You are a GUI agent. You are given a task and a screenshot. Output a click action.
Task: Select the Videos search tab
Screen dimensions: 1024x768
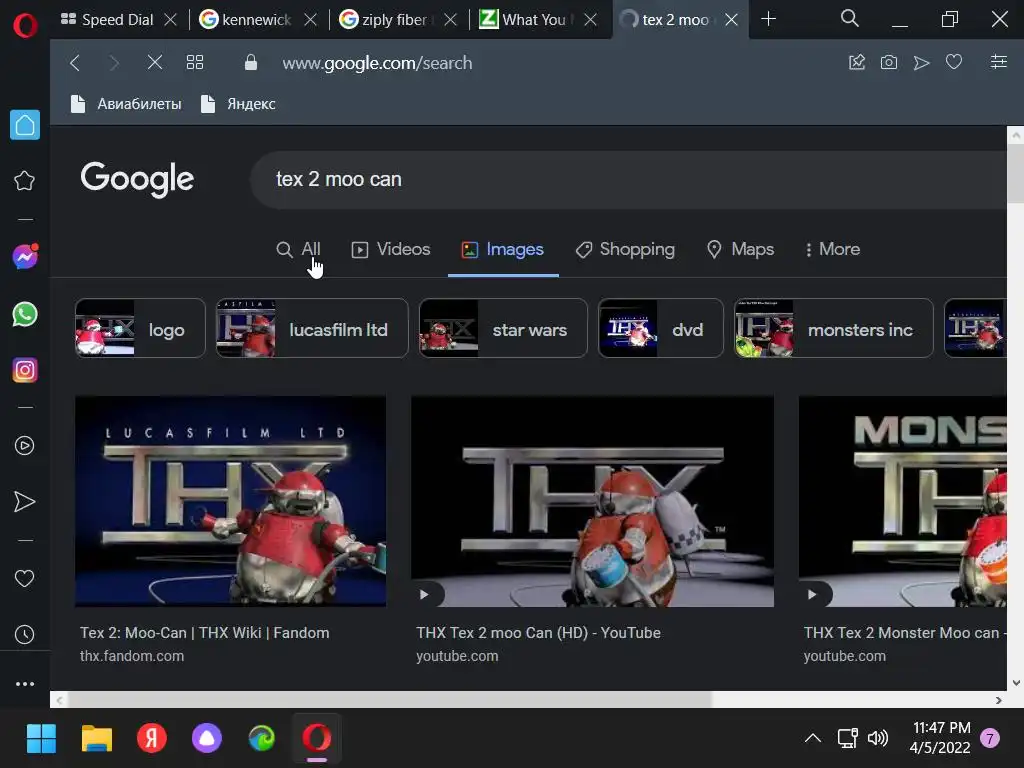click(x=391, y=249)
